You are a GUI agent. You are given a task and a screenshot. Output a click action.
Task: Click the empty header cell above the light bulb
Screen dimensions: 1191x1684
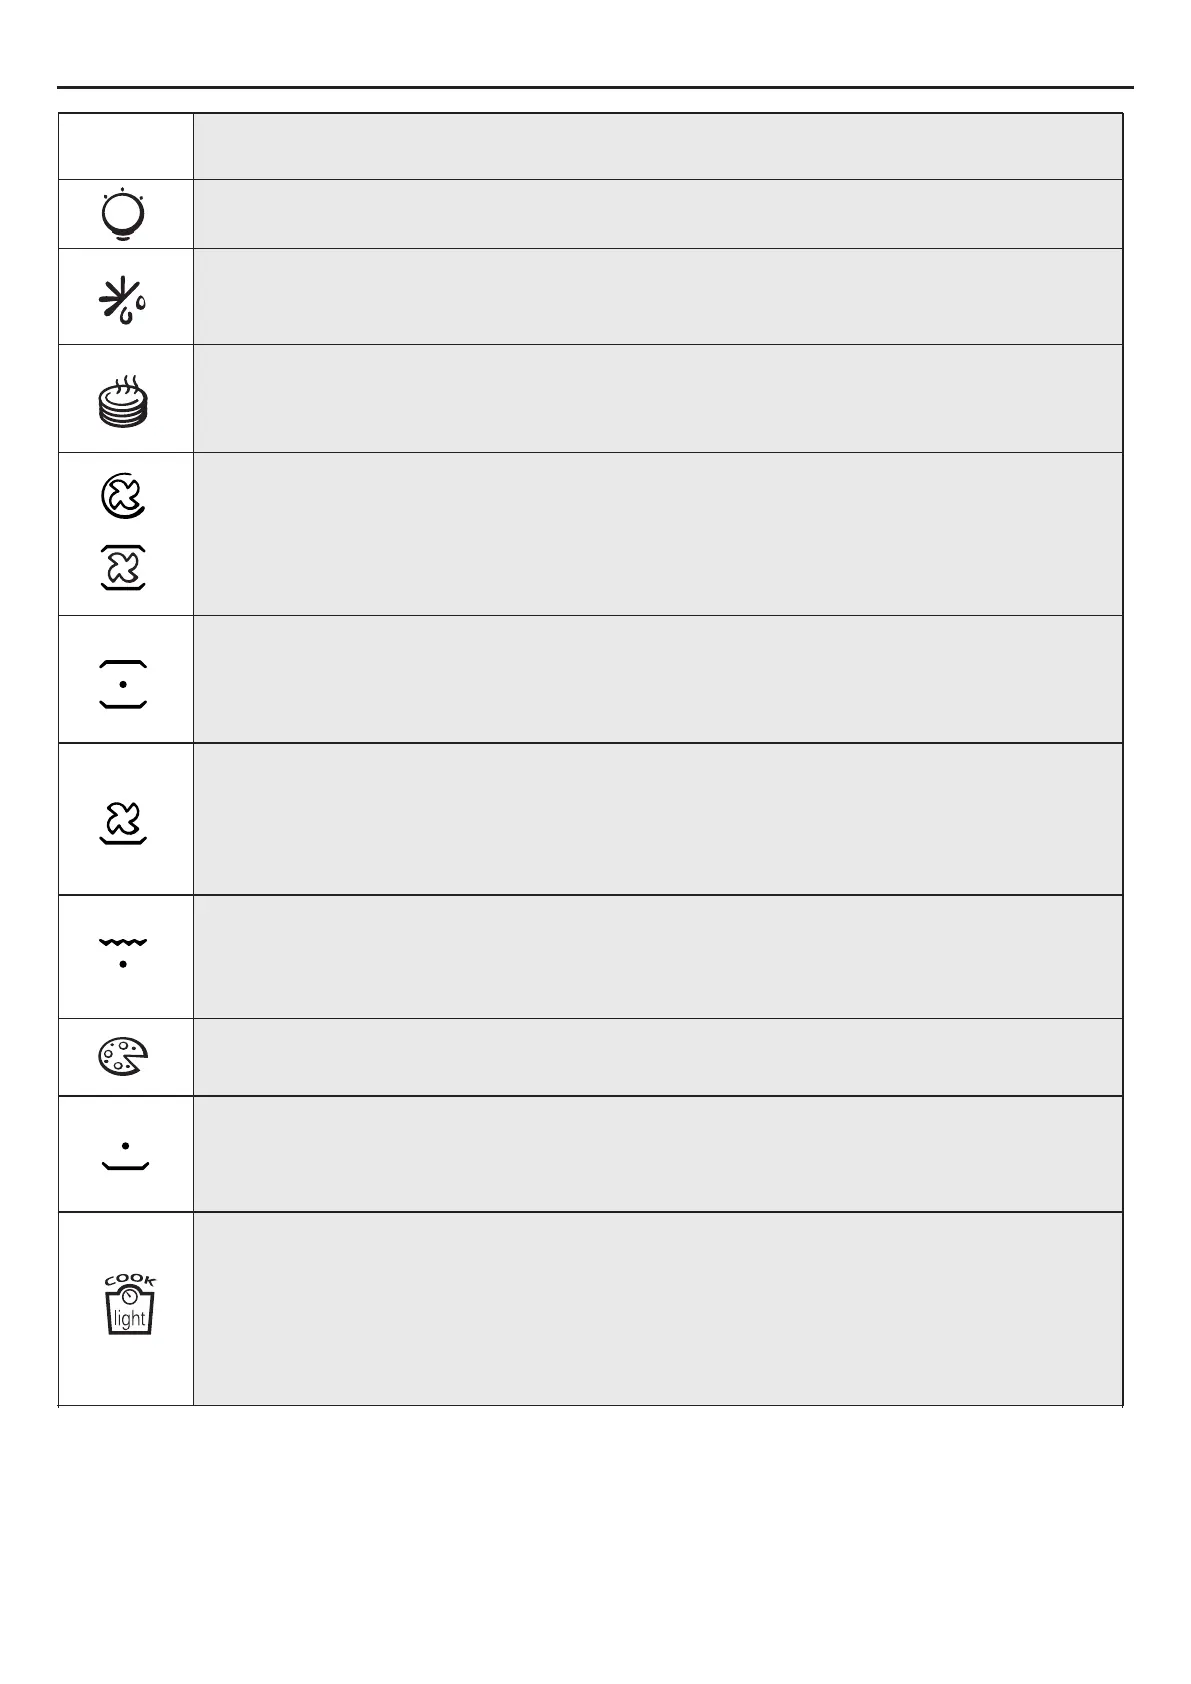tap(125, 146)
